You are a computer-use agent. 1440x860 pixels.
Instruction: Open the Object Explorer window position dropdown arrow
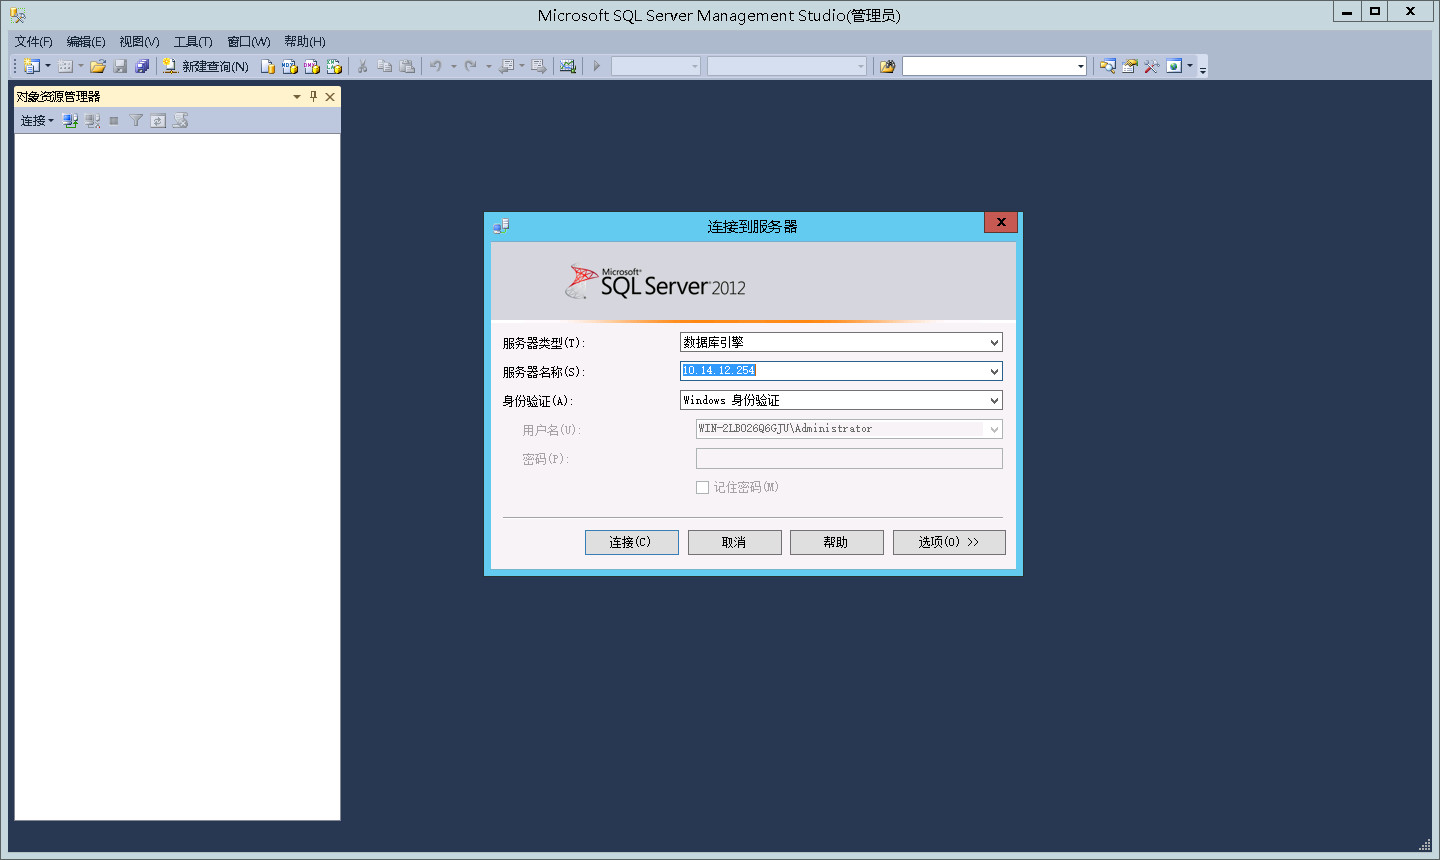297,97
